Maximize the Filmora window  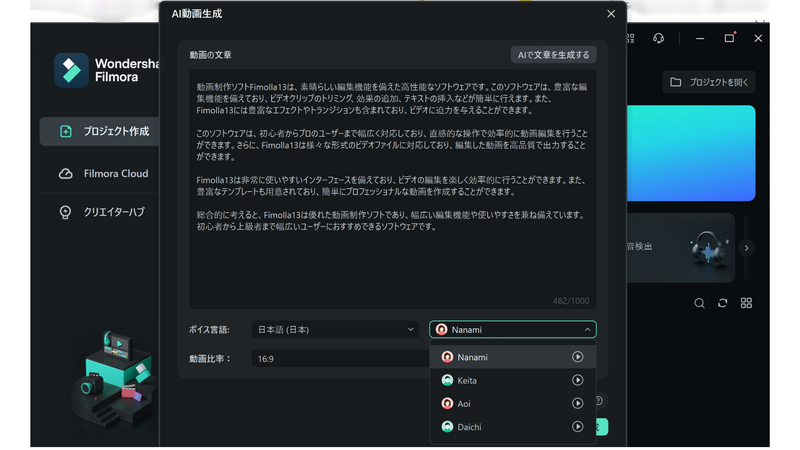(x=729, y=38)
